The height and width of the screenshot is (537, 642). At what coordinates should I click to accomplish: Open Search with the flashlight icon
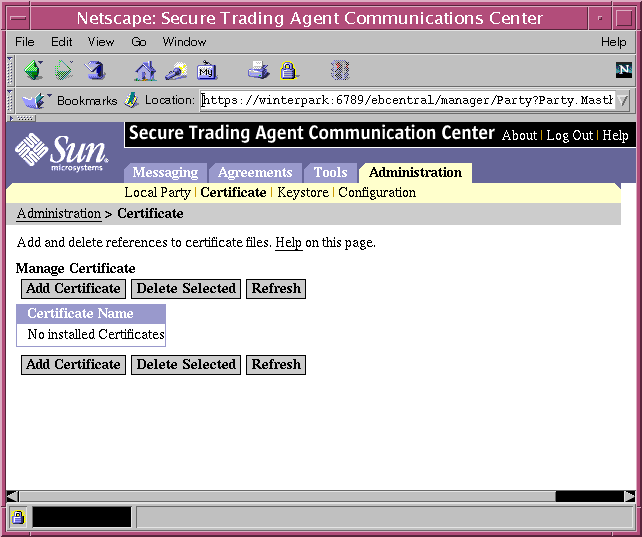click(176, 71)
